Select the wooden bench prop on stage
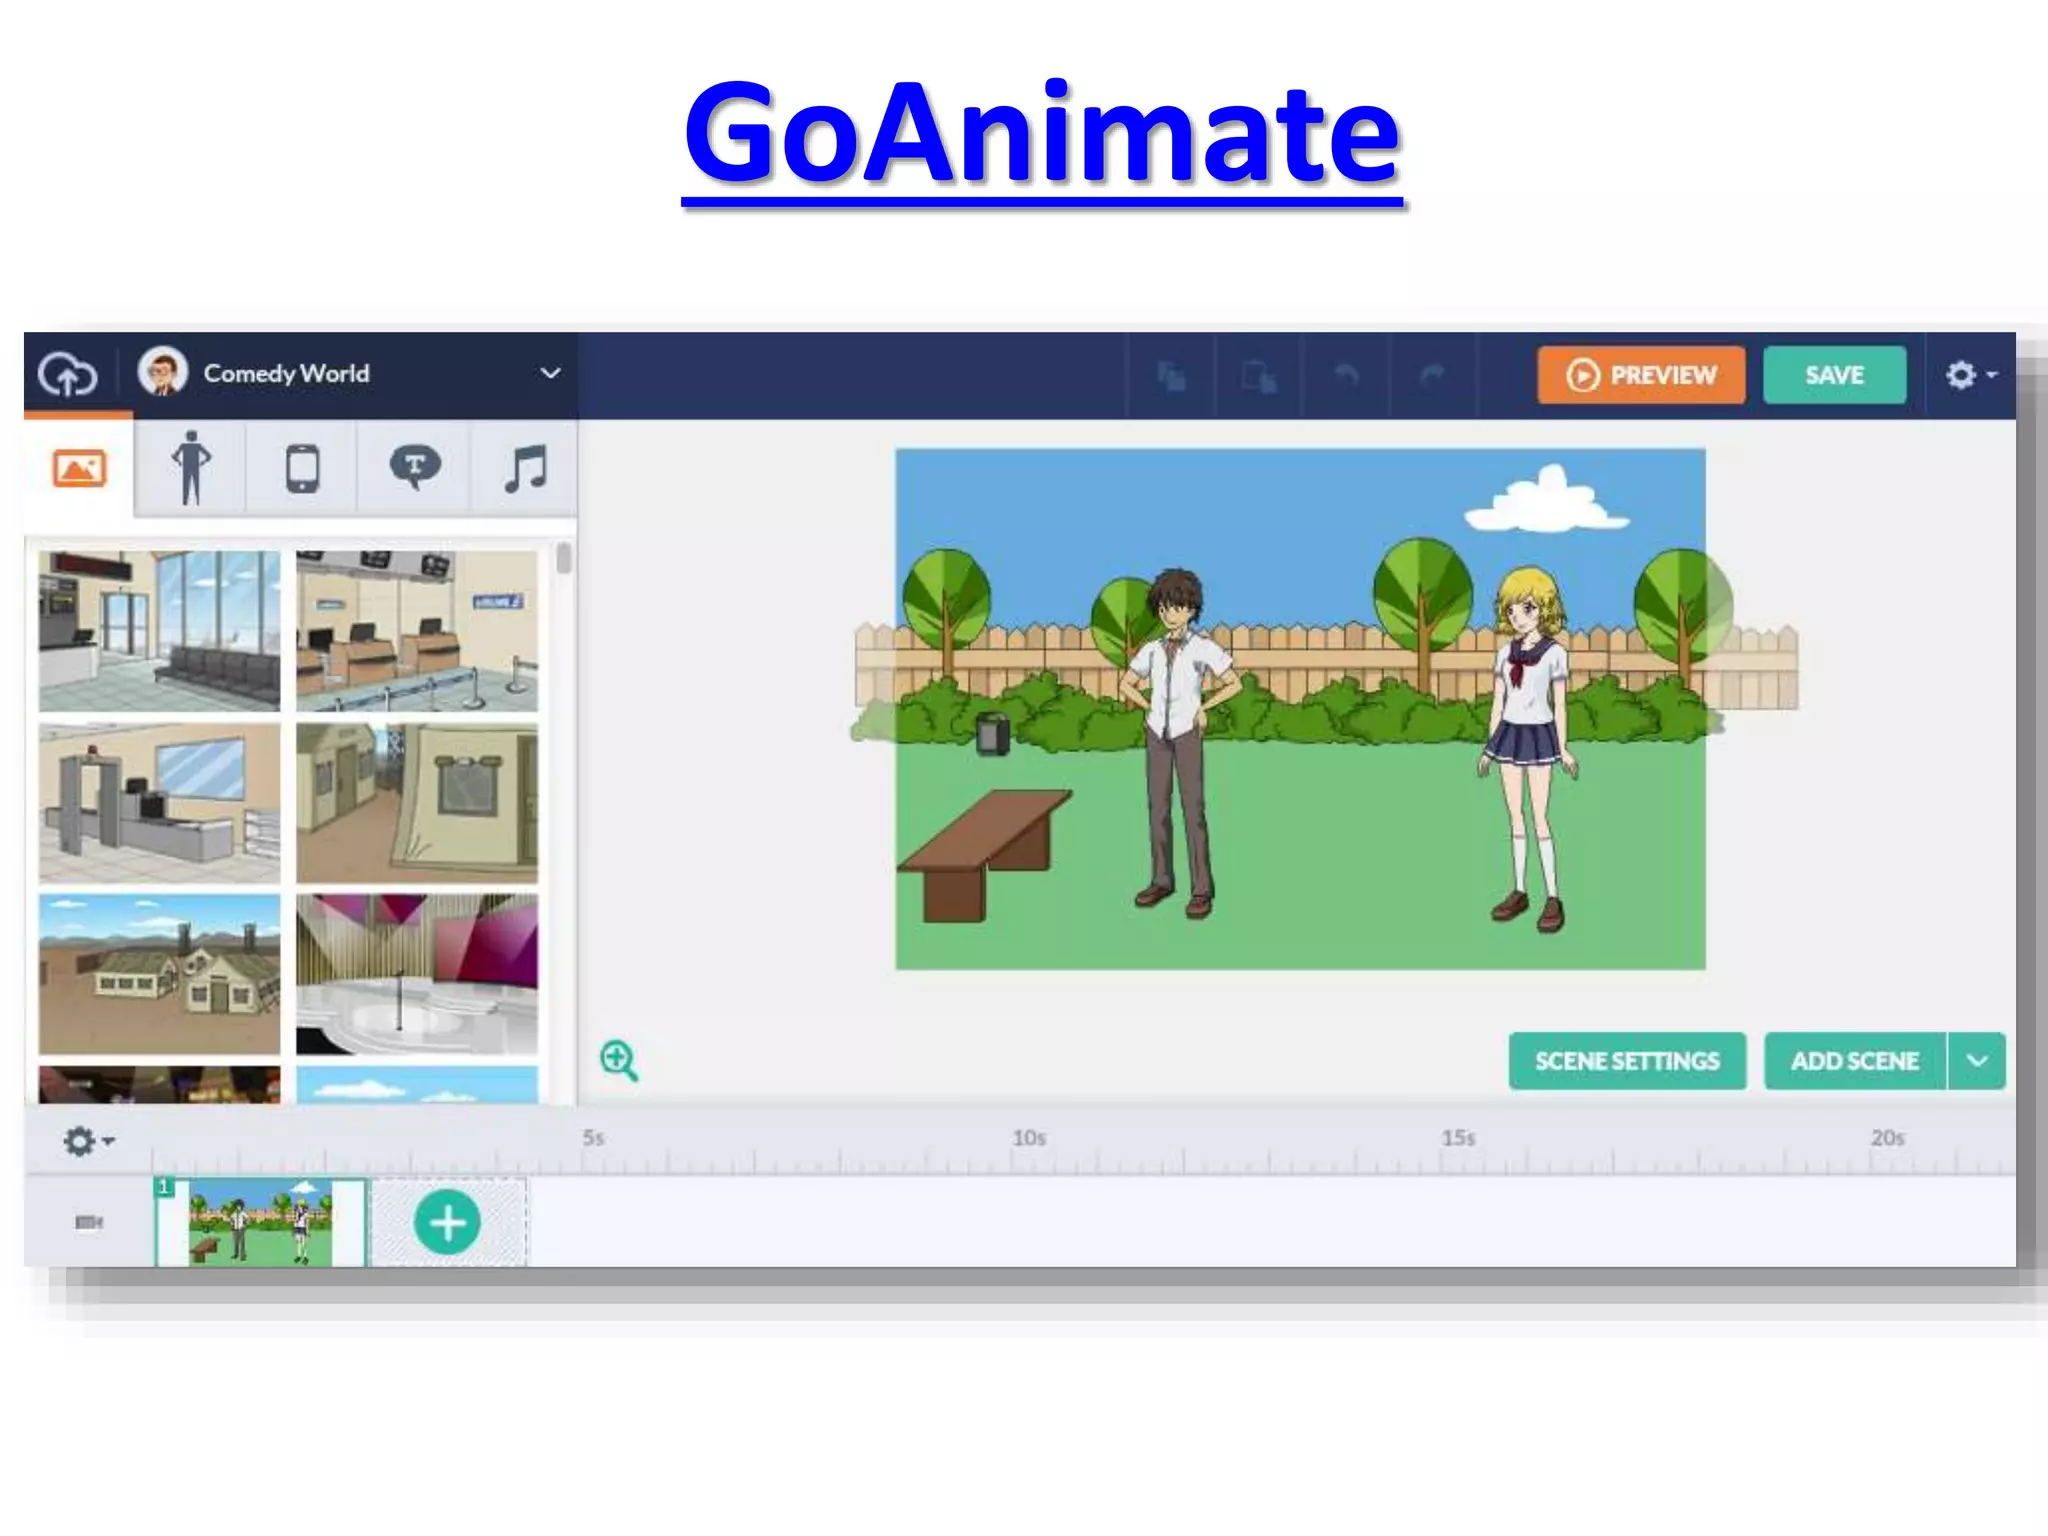The height and width of the screenshot is (1536, 2048). [984, 855]
